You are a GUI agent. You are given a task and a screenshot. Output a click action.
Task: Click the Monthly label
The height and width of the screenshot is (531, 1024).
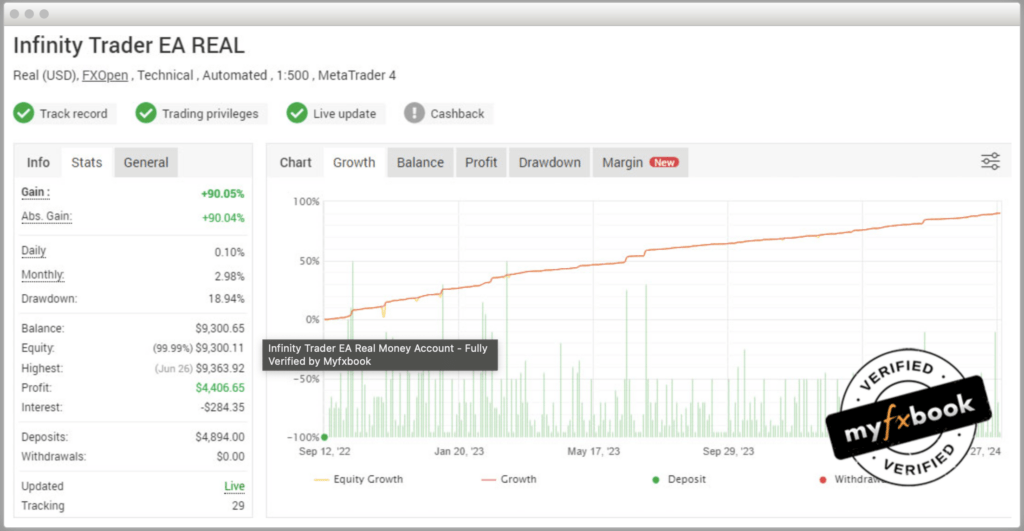click(42, 275)
